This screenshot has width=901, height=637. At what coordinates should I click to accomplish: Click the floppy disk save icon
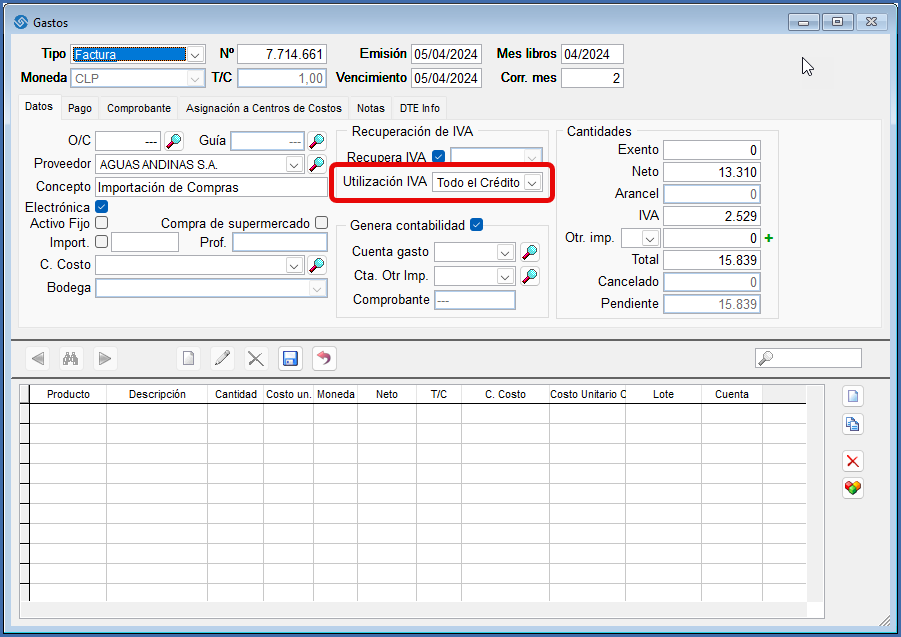290,359
